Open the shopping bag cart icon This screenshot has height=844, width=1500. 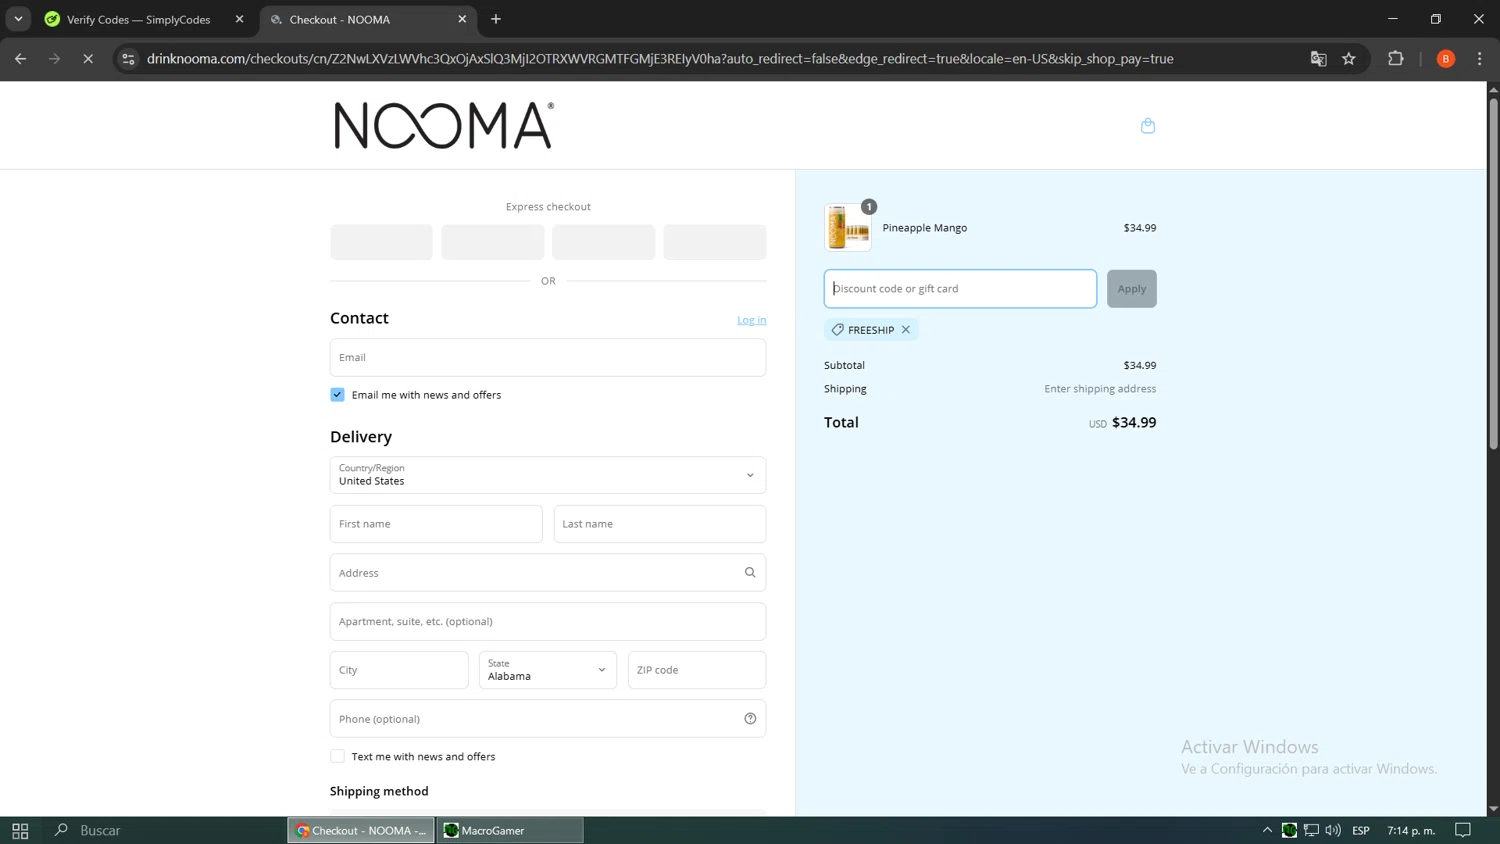pos(1148,125)
